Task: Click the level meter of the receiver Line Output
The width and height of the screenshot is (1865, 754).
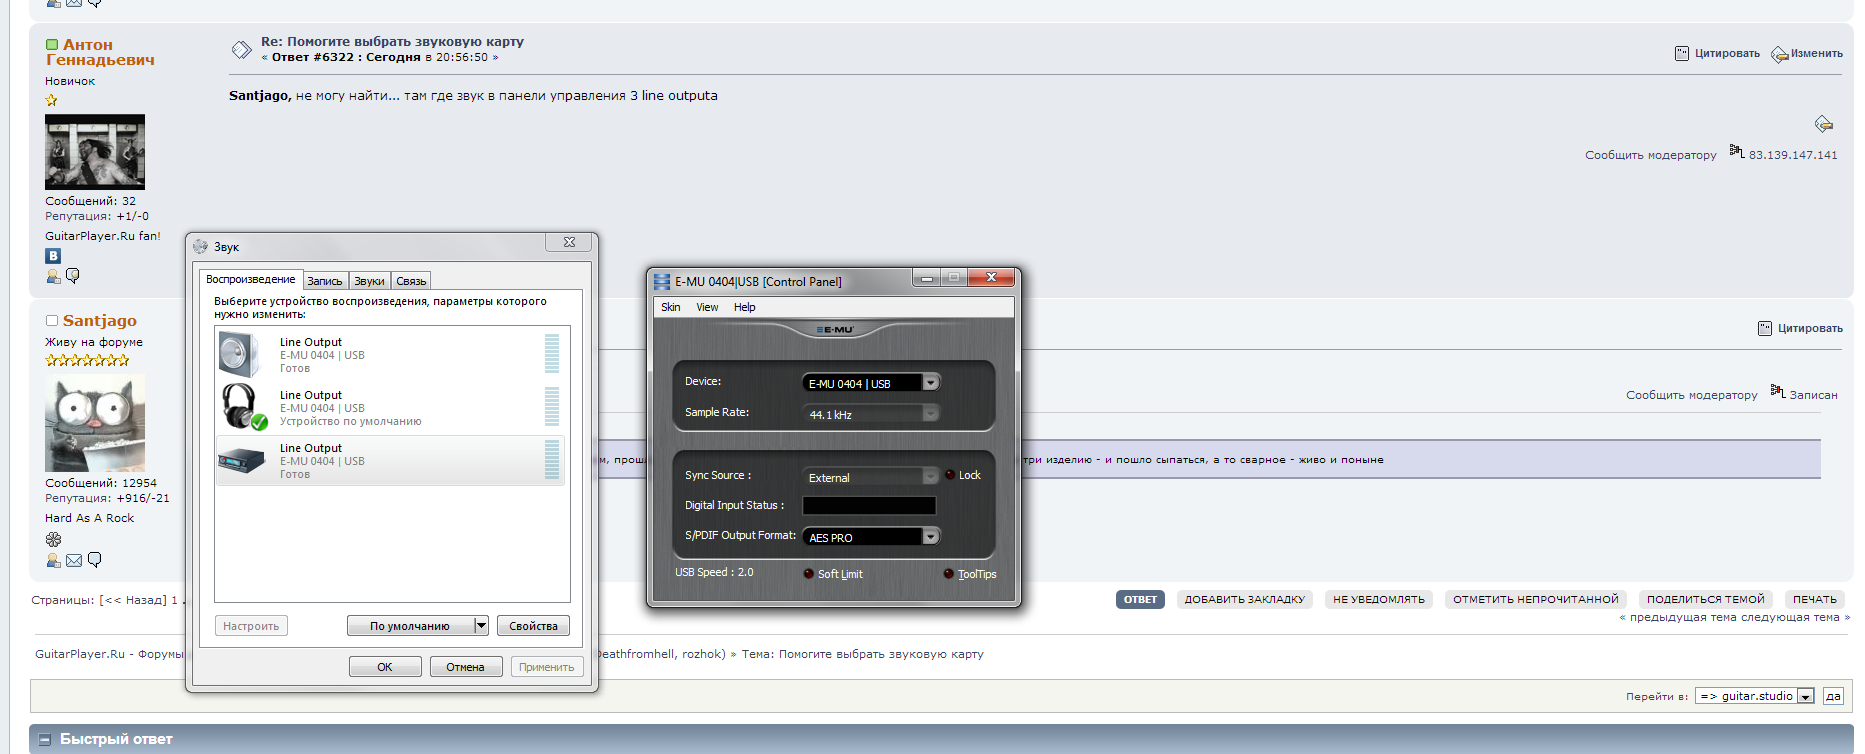Action: coord(552,460)
